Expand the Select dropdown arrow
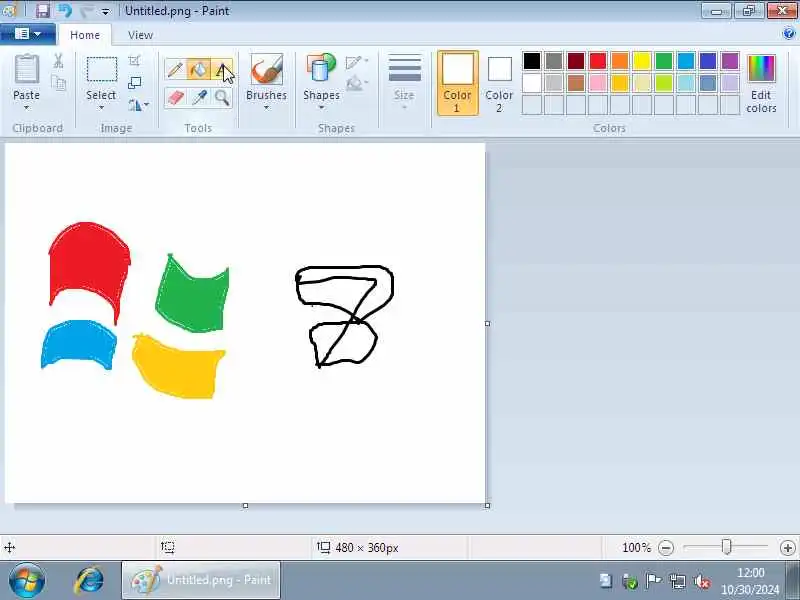This screenshot has height=600, width=800. [101, 108]
